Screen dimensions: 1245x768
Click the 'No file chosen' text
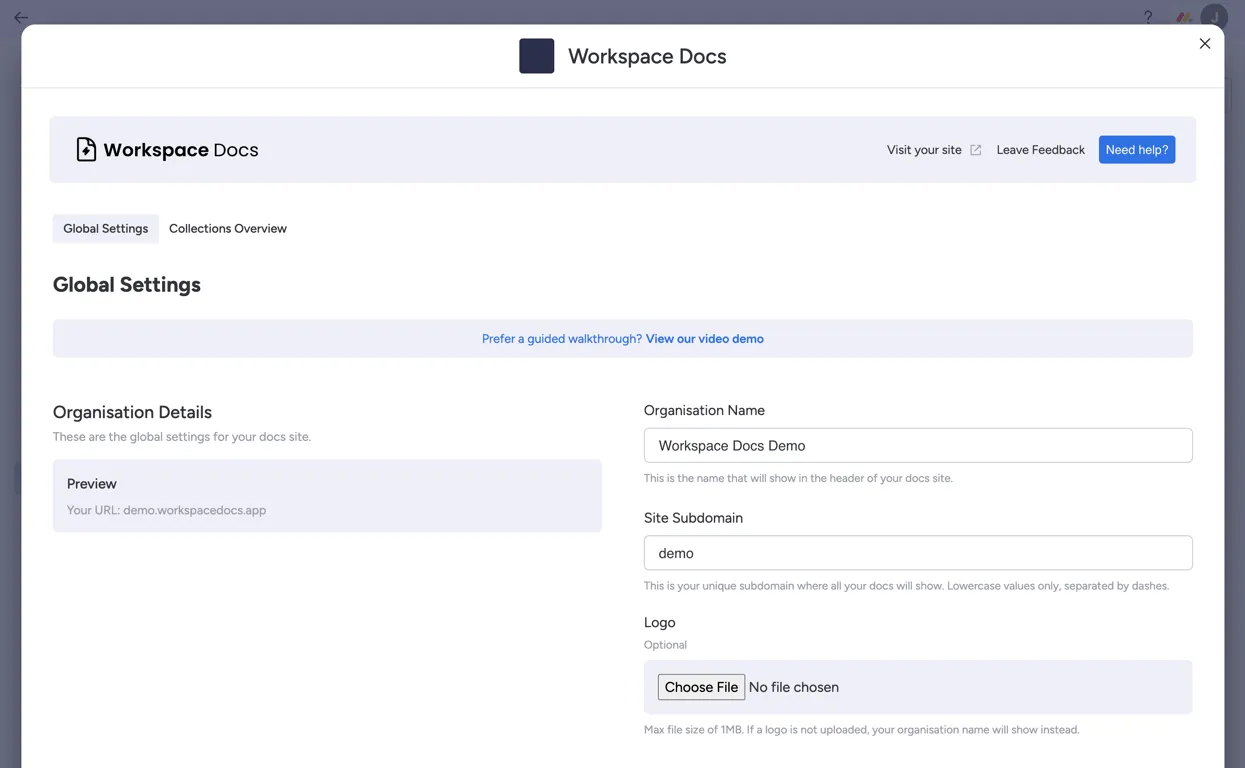[794, 687]
